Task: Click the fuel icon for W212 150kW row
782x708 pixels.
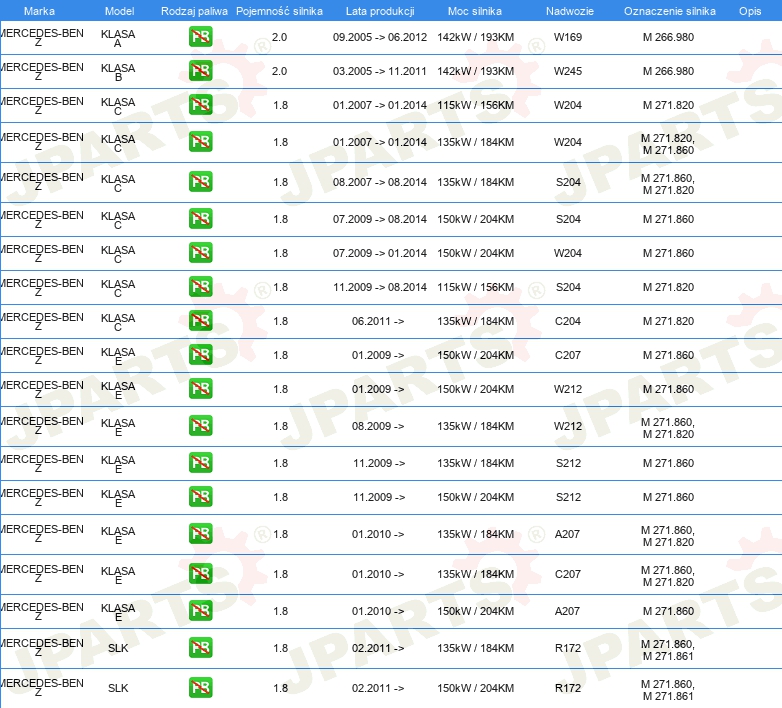Action: [x=200, y=389]
